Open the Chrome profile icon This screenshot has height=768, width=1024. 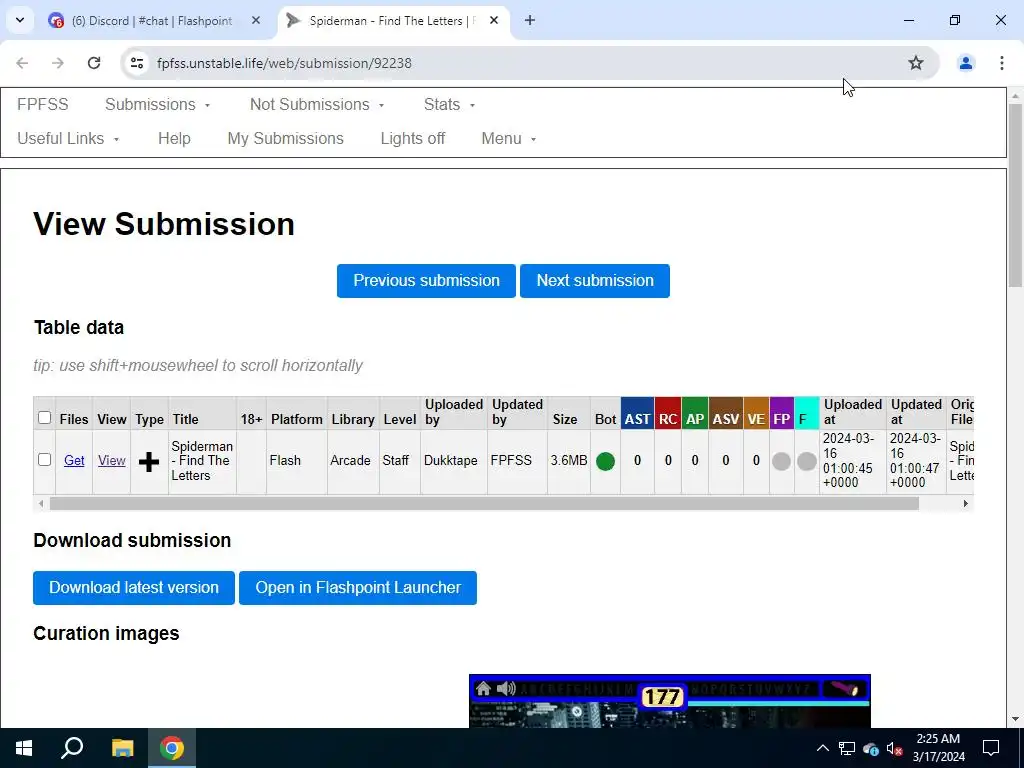(x=965, y=63)
